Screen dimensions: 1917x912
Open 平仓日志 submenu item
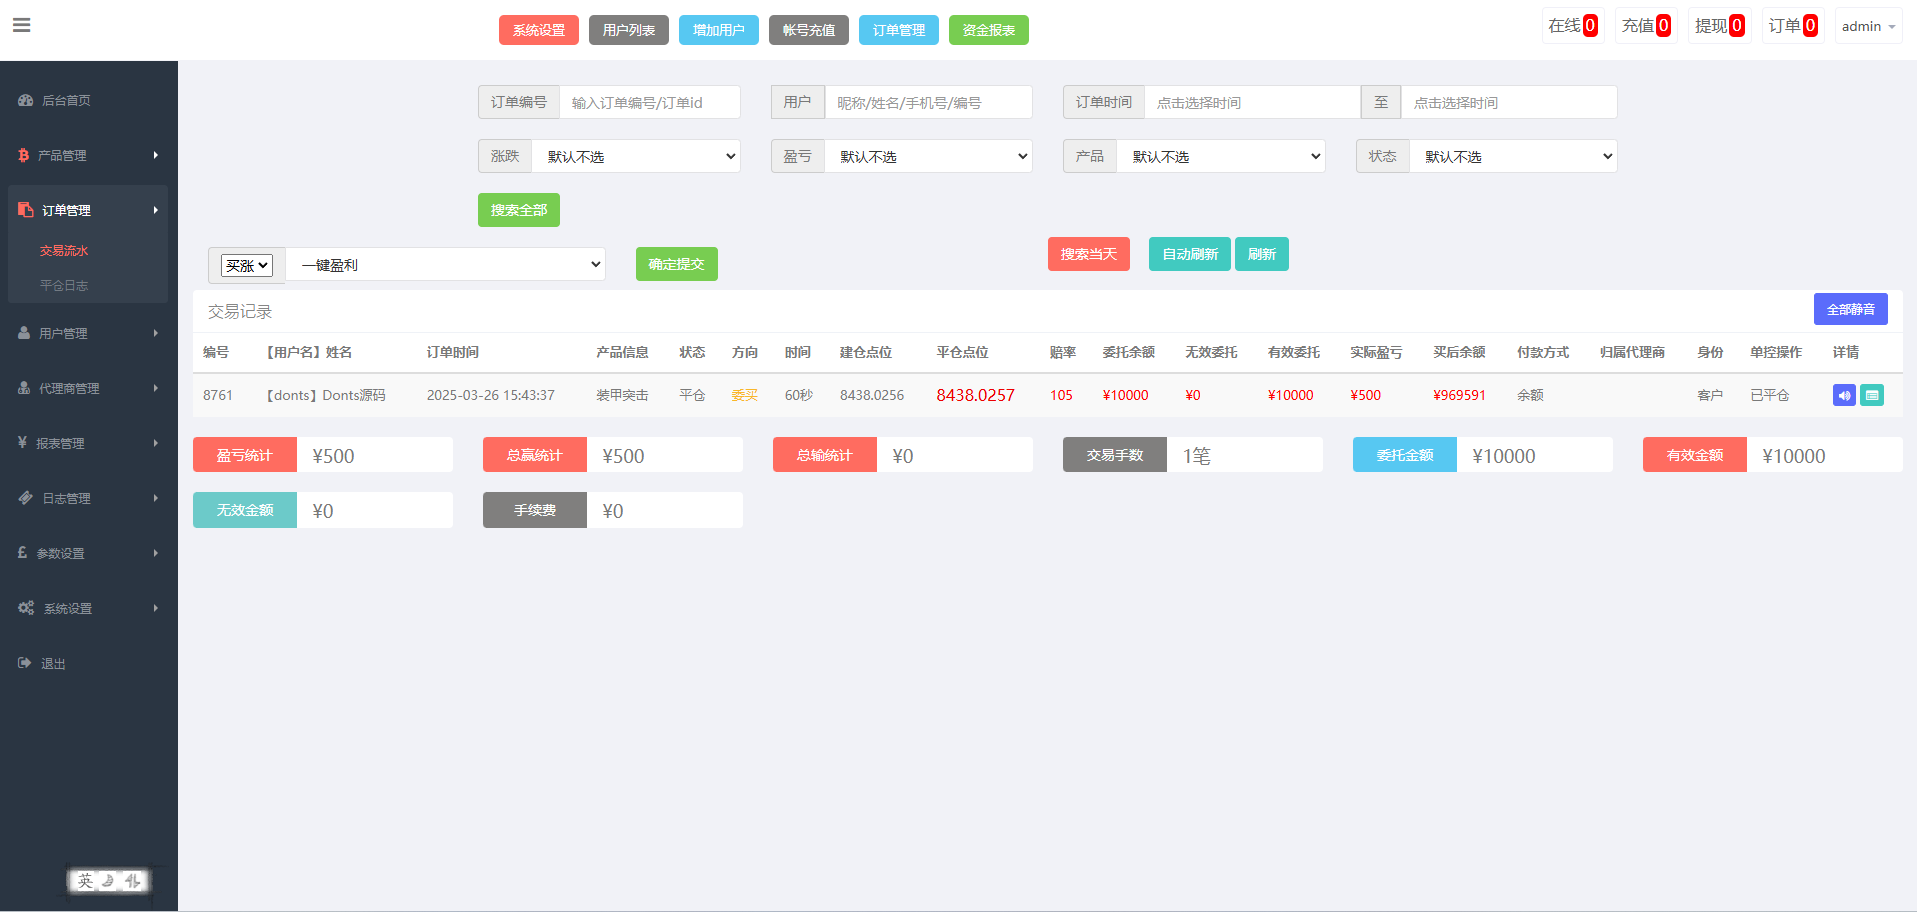pos(64,285)
